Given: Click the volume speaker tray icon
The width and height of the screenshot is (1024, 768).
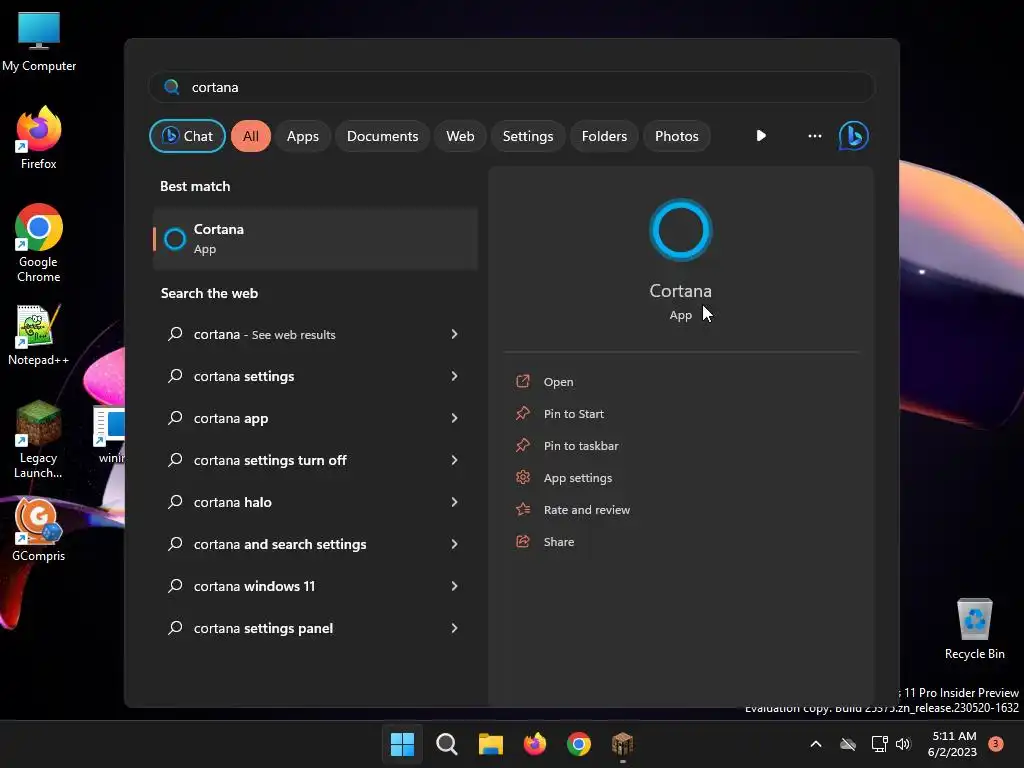Looking at the screenshot, I should [x=903, y=744].
